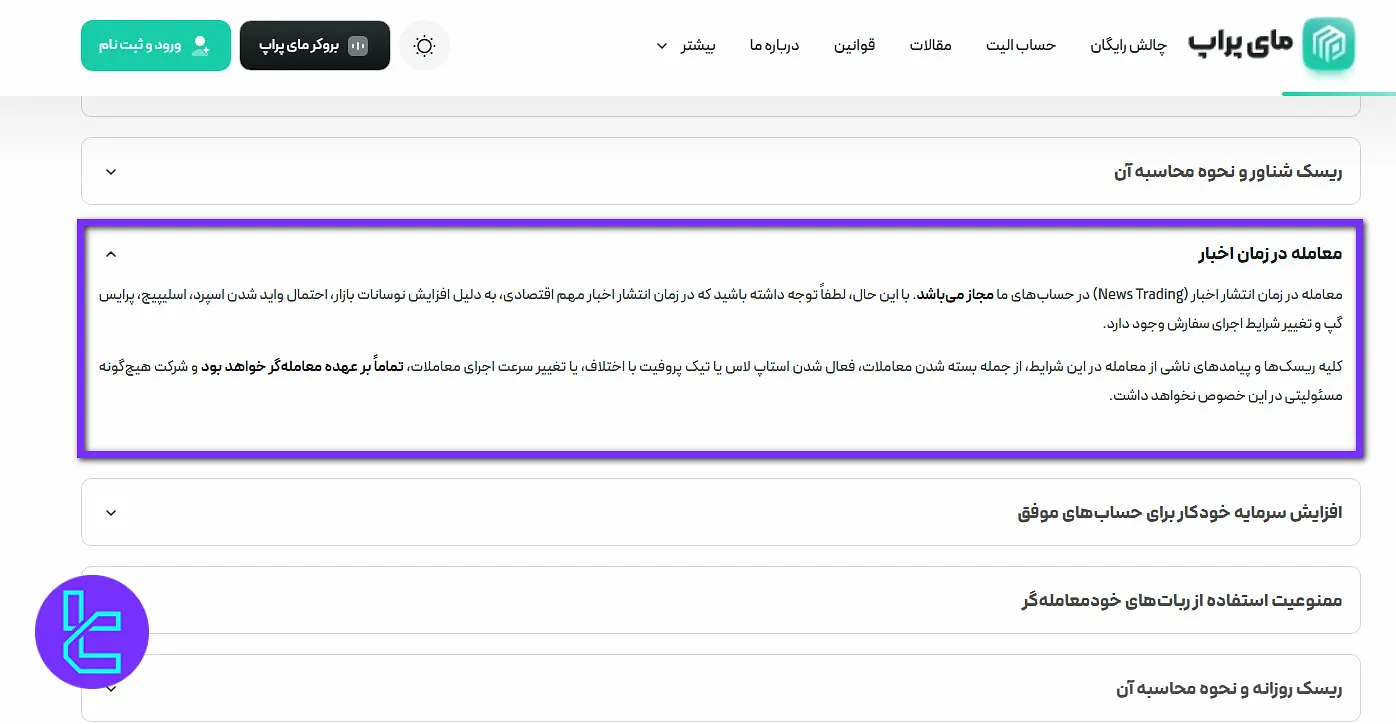Image resolution: width=1396 pixels, height=724 pixels.
Task: Click the بروکر مای پراپ button
Action: 315,45
